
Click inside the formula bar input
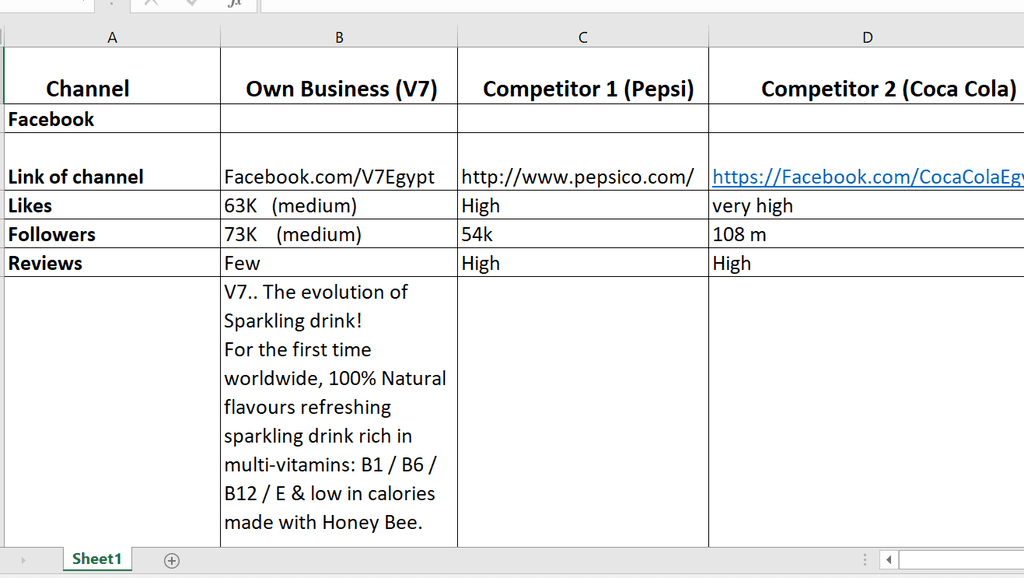point(640,4)
